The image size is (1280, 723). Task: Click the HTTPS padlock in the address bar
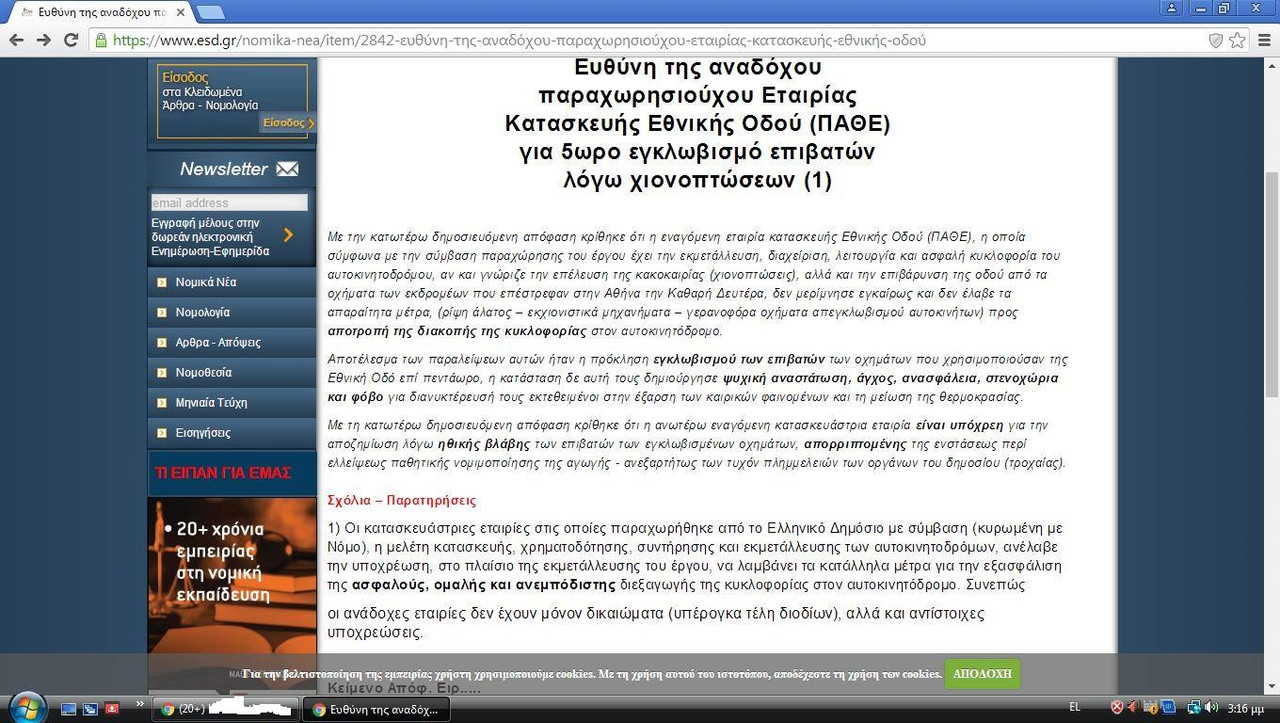coord(100,41)
